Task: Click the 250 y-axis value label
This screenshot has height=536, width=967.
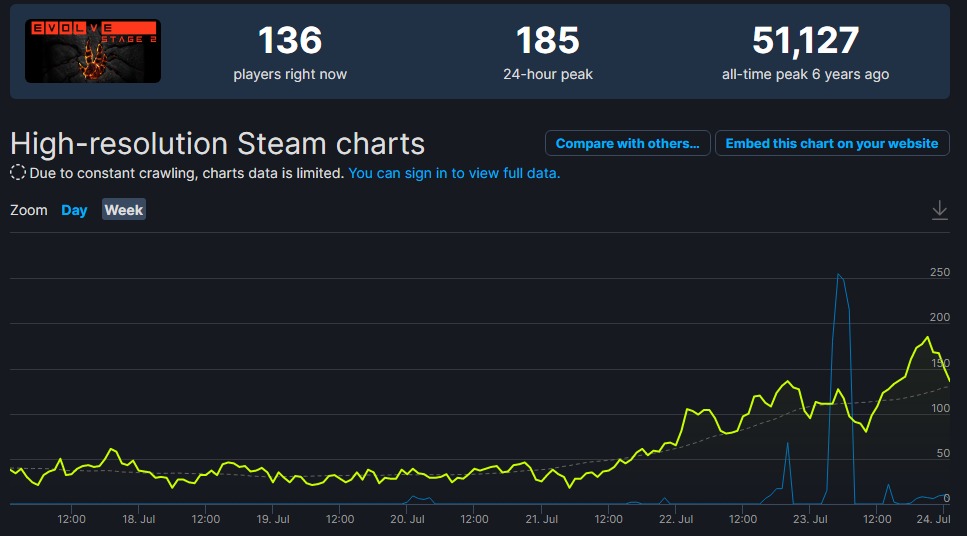Action: [939, 272]
